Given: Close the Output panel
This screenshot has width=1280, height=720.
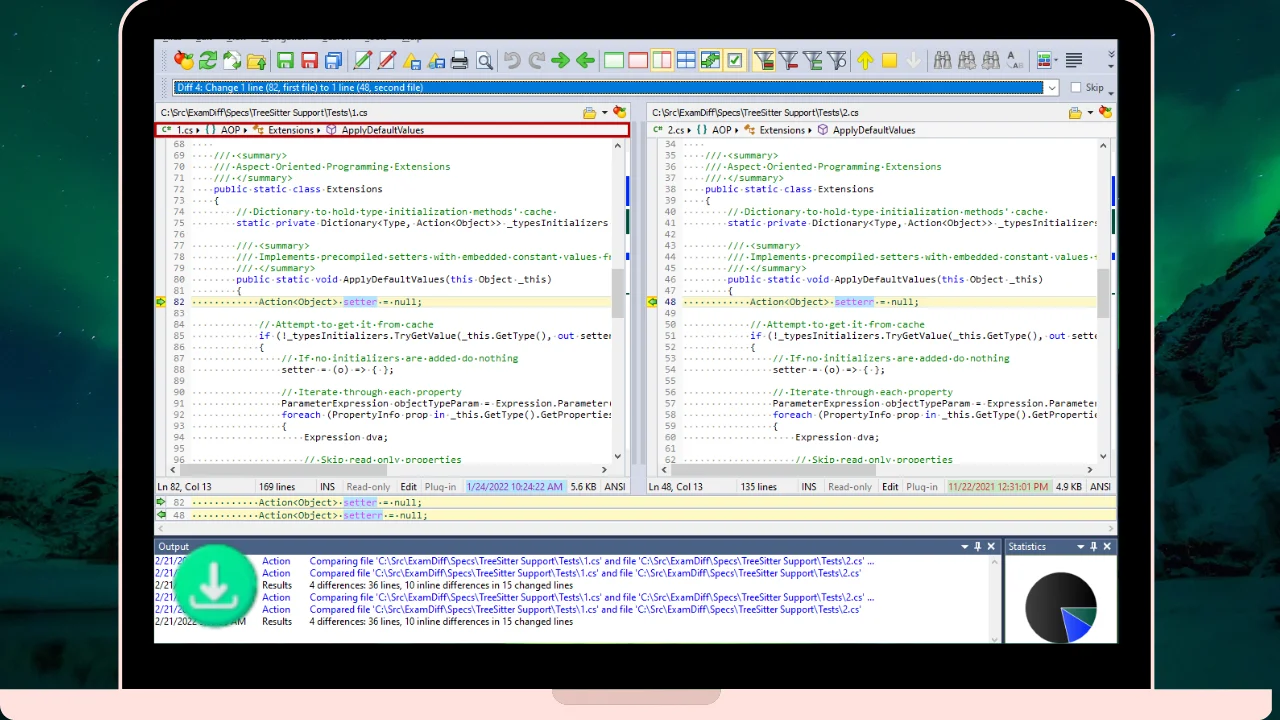Looking at the screenshot, I should pyautogui.click(x=991, y=547).
